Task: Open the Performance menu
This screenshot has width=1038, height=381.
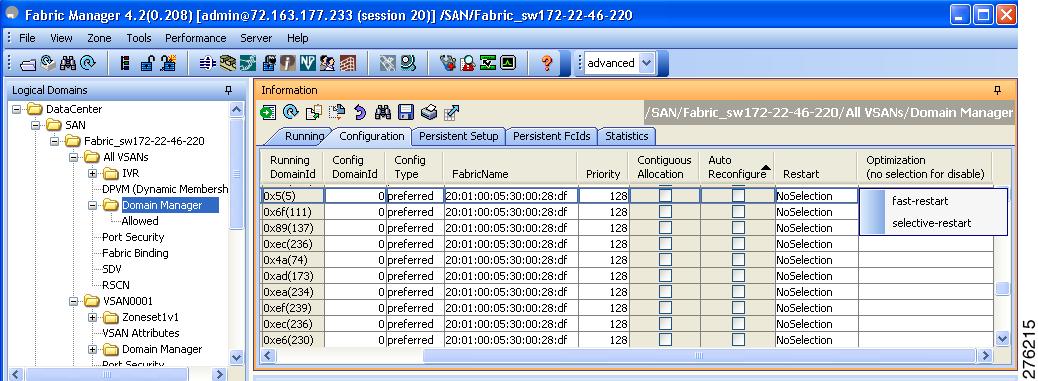Action: (x=195, y=38)
